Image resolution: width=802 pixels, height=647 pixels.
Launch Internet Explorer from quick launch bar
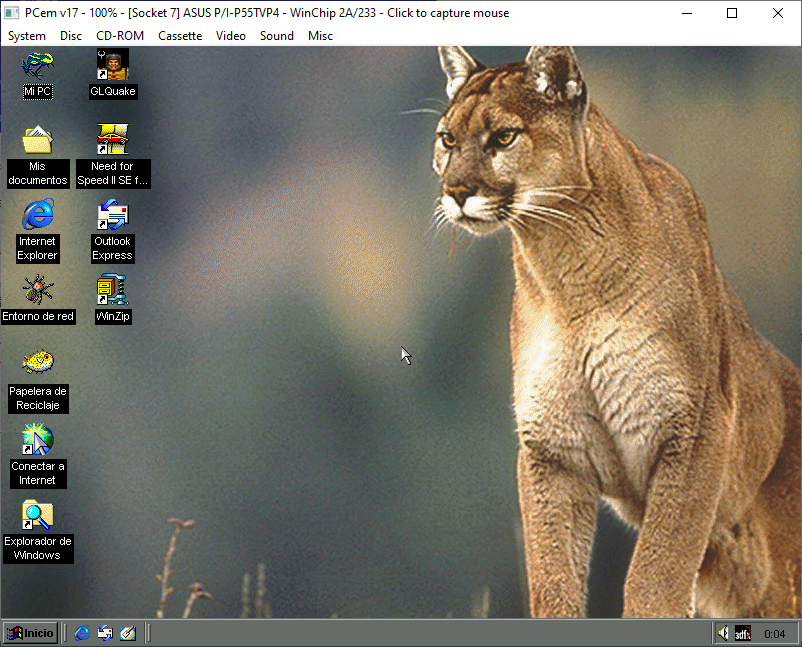click(x=82, y=633)
